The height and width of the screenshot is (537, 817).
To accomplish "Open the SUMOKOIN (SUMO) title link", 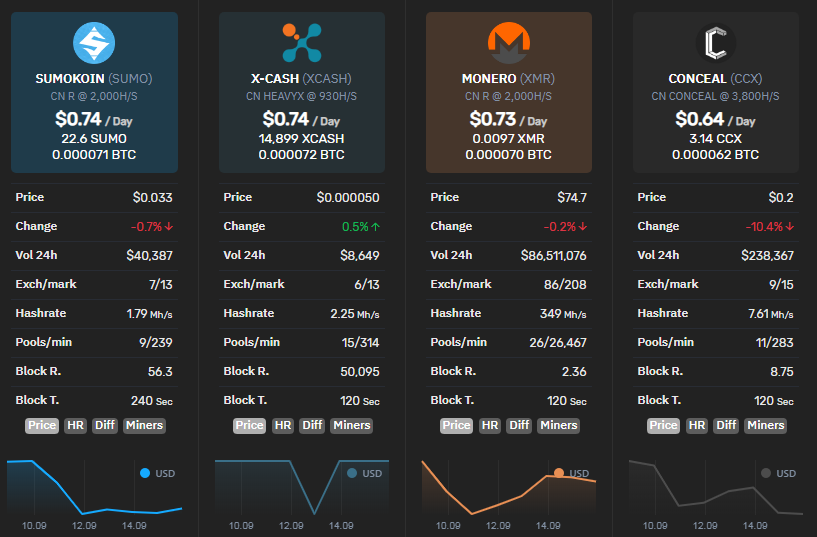I will tap(94, 79).
